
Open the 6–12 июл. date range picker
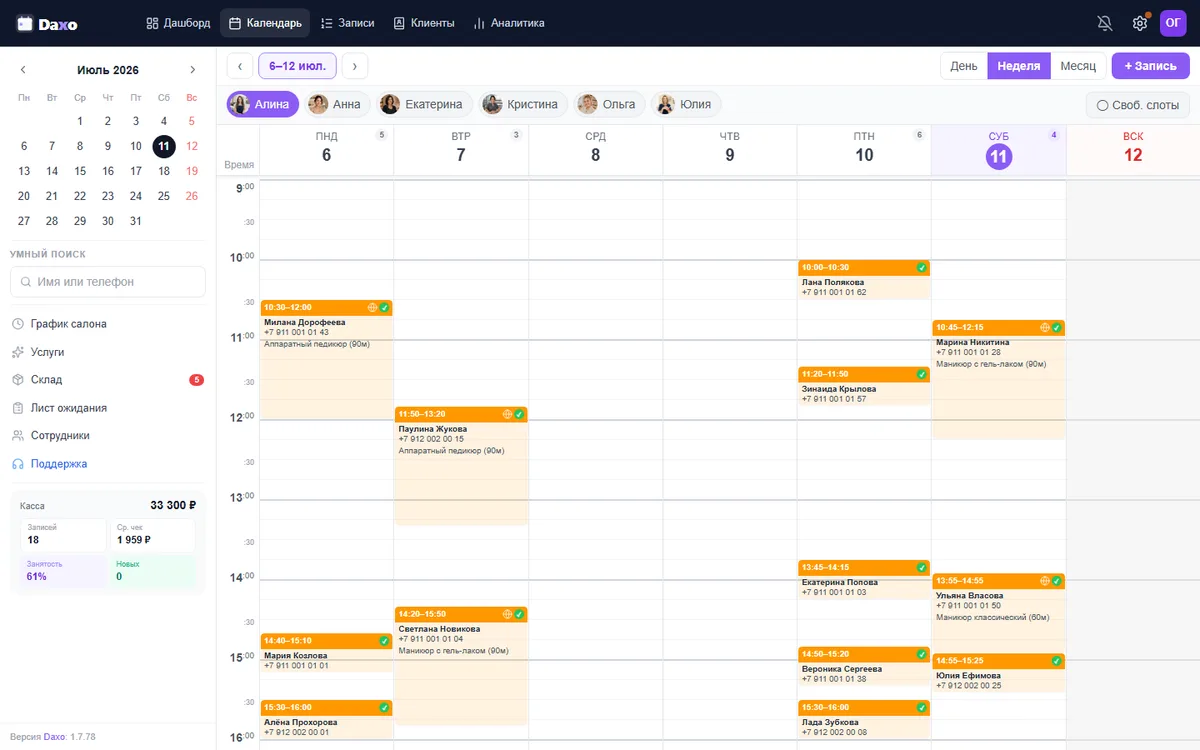297,66
